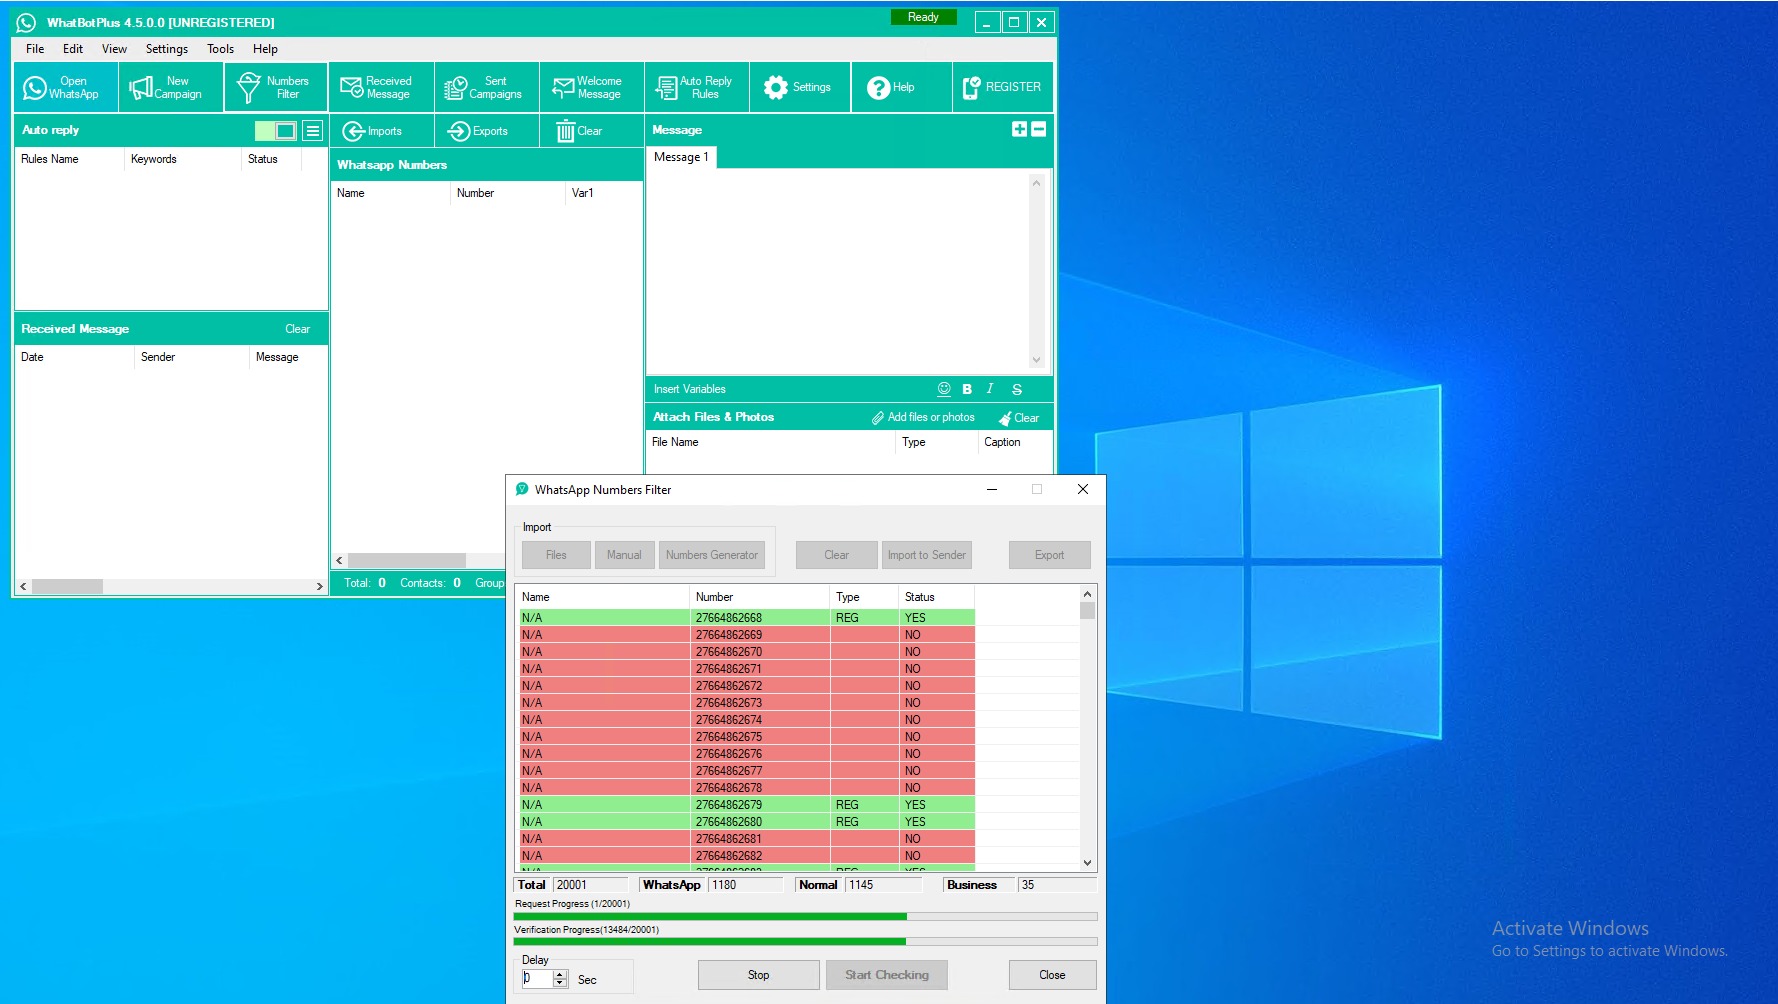Clear attached files and photos
The image size is (1778, 1004).
(1019, 418)
